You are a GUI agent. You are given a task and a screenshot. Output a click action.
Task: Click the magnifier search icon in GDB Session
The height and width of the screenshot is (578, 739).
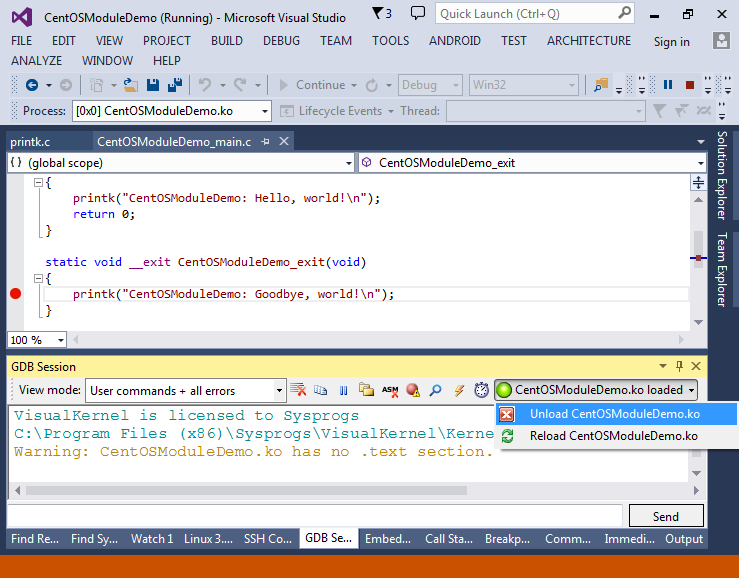pyautogui.click(x=435, y=390)
